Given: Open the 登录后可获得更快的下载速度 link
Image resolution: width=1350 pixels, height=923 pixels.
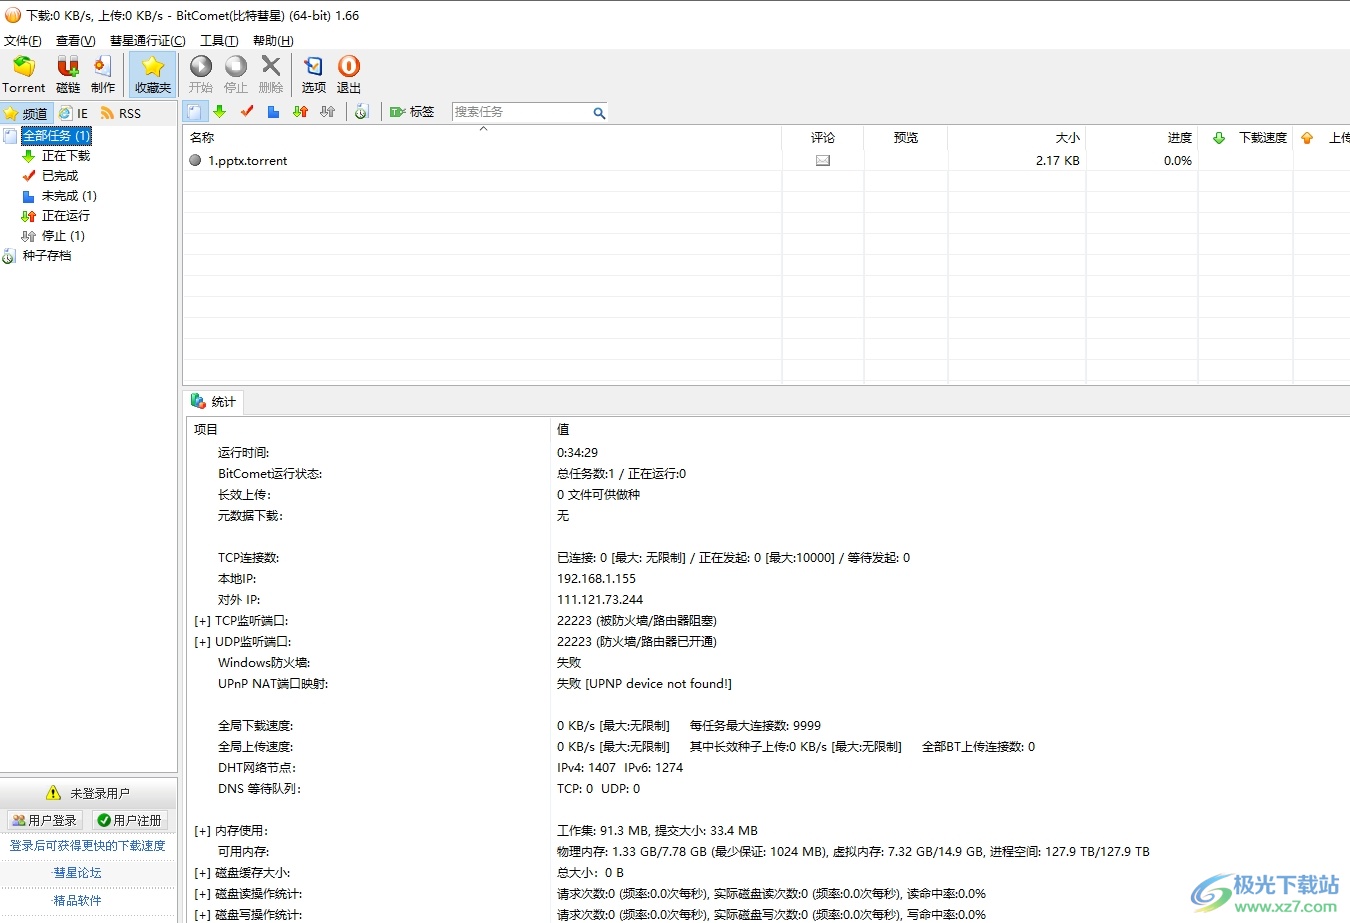Looking at the screenshot, I should coord(88,846).
